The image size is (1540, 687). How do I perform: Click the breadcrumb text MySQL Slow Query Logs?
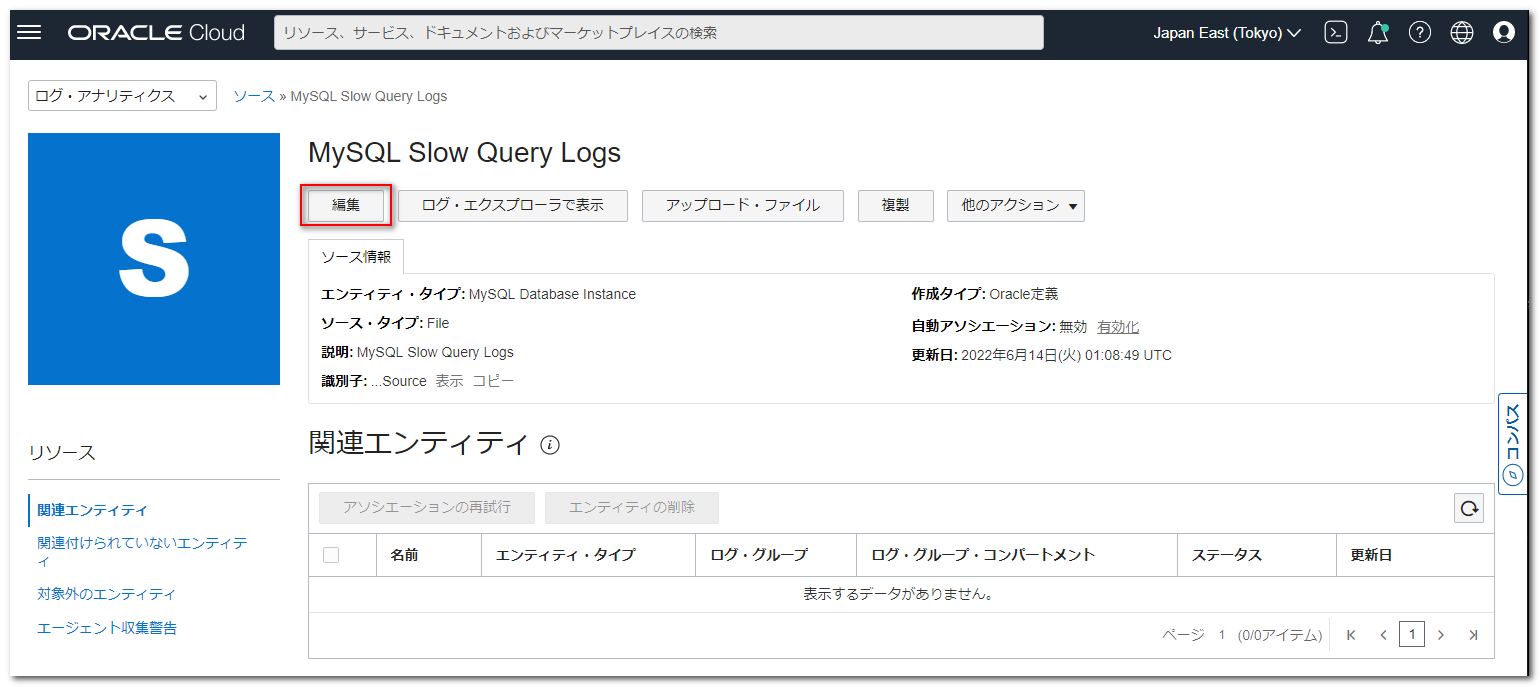point(369,96)
